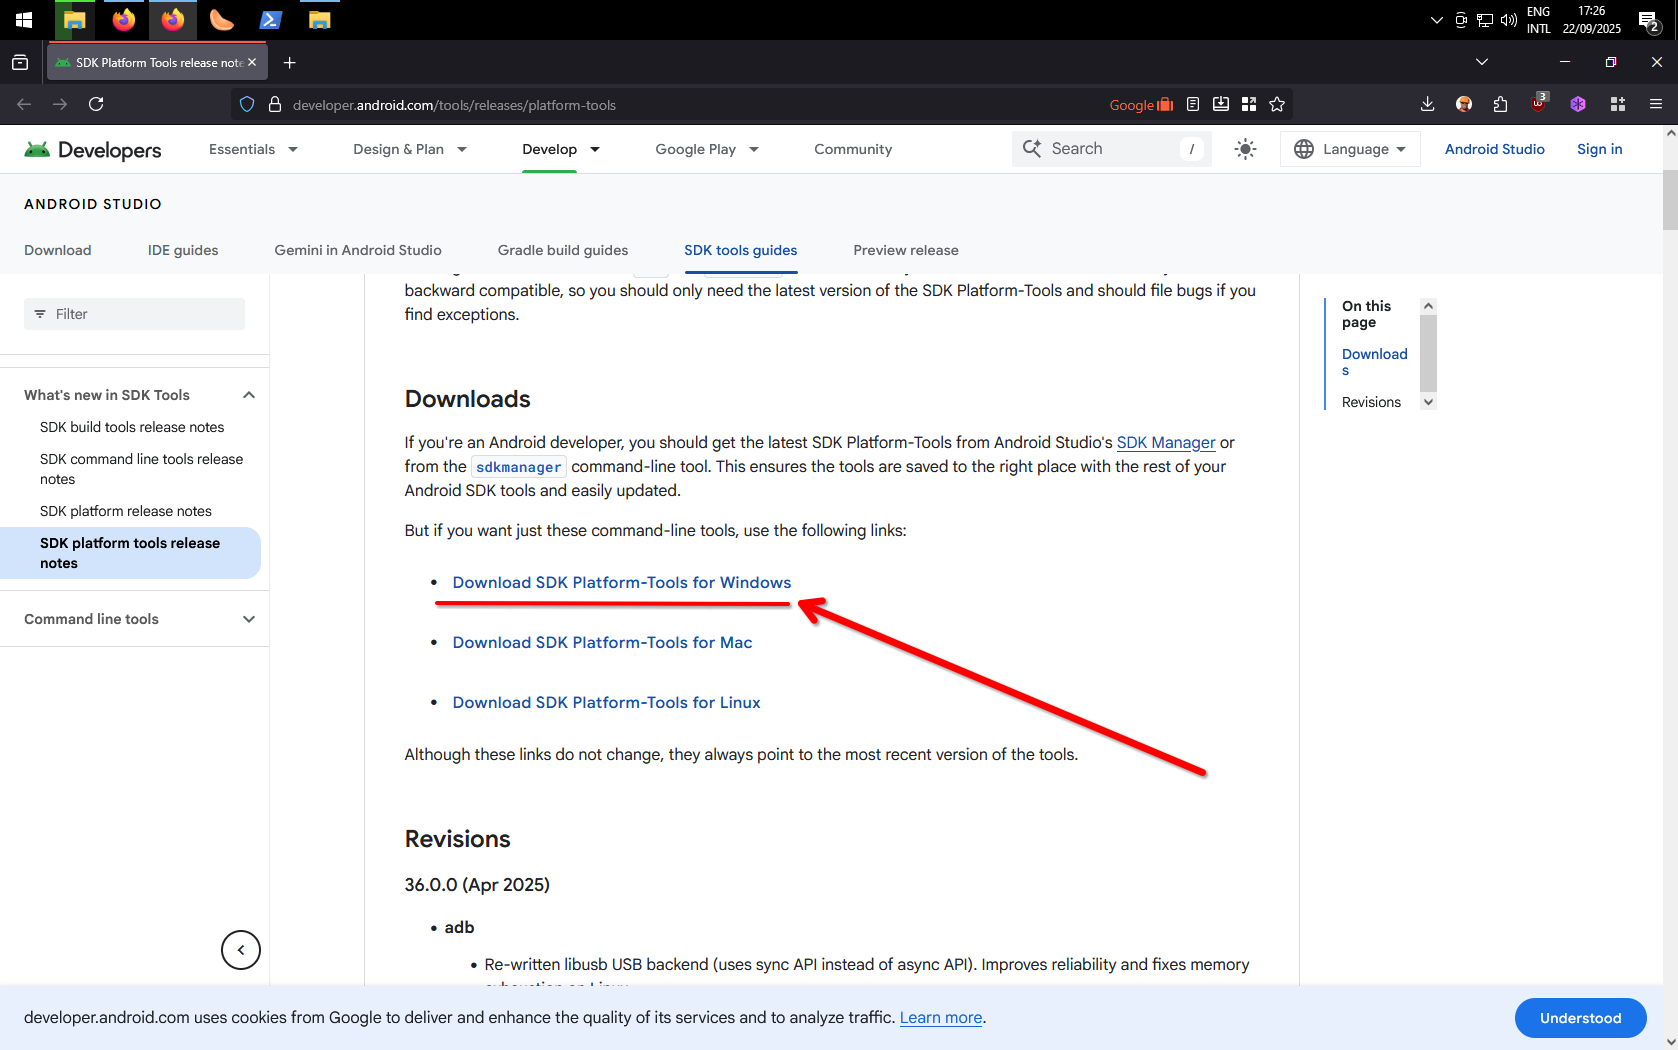Open the Essentials dropdown menu
Screen dimensions: 1678x1050
tap(253, 149)
